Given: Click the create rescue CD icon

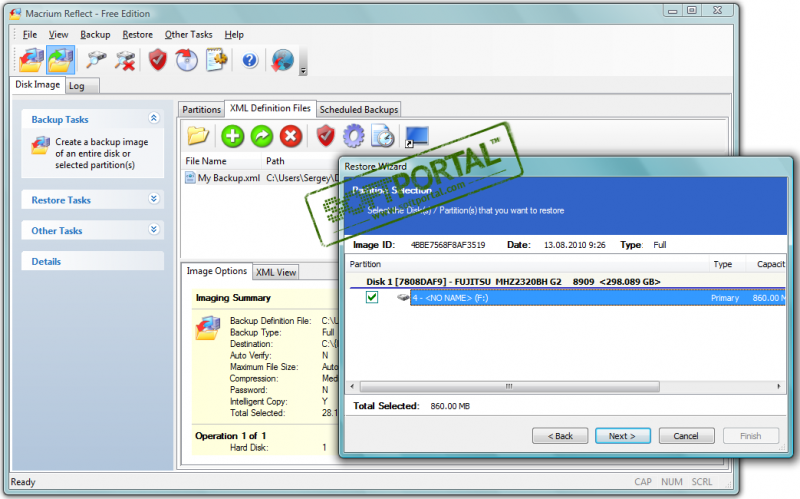Looking at the screenshot, I should [x=187, y=60].
